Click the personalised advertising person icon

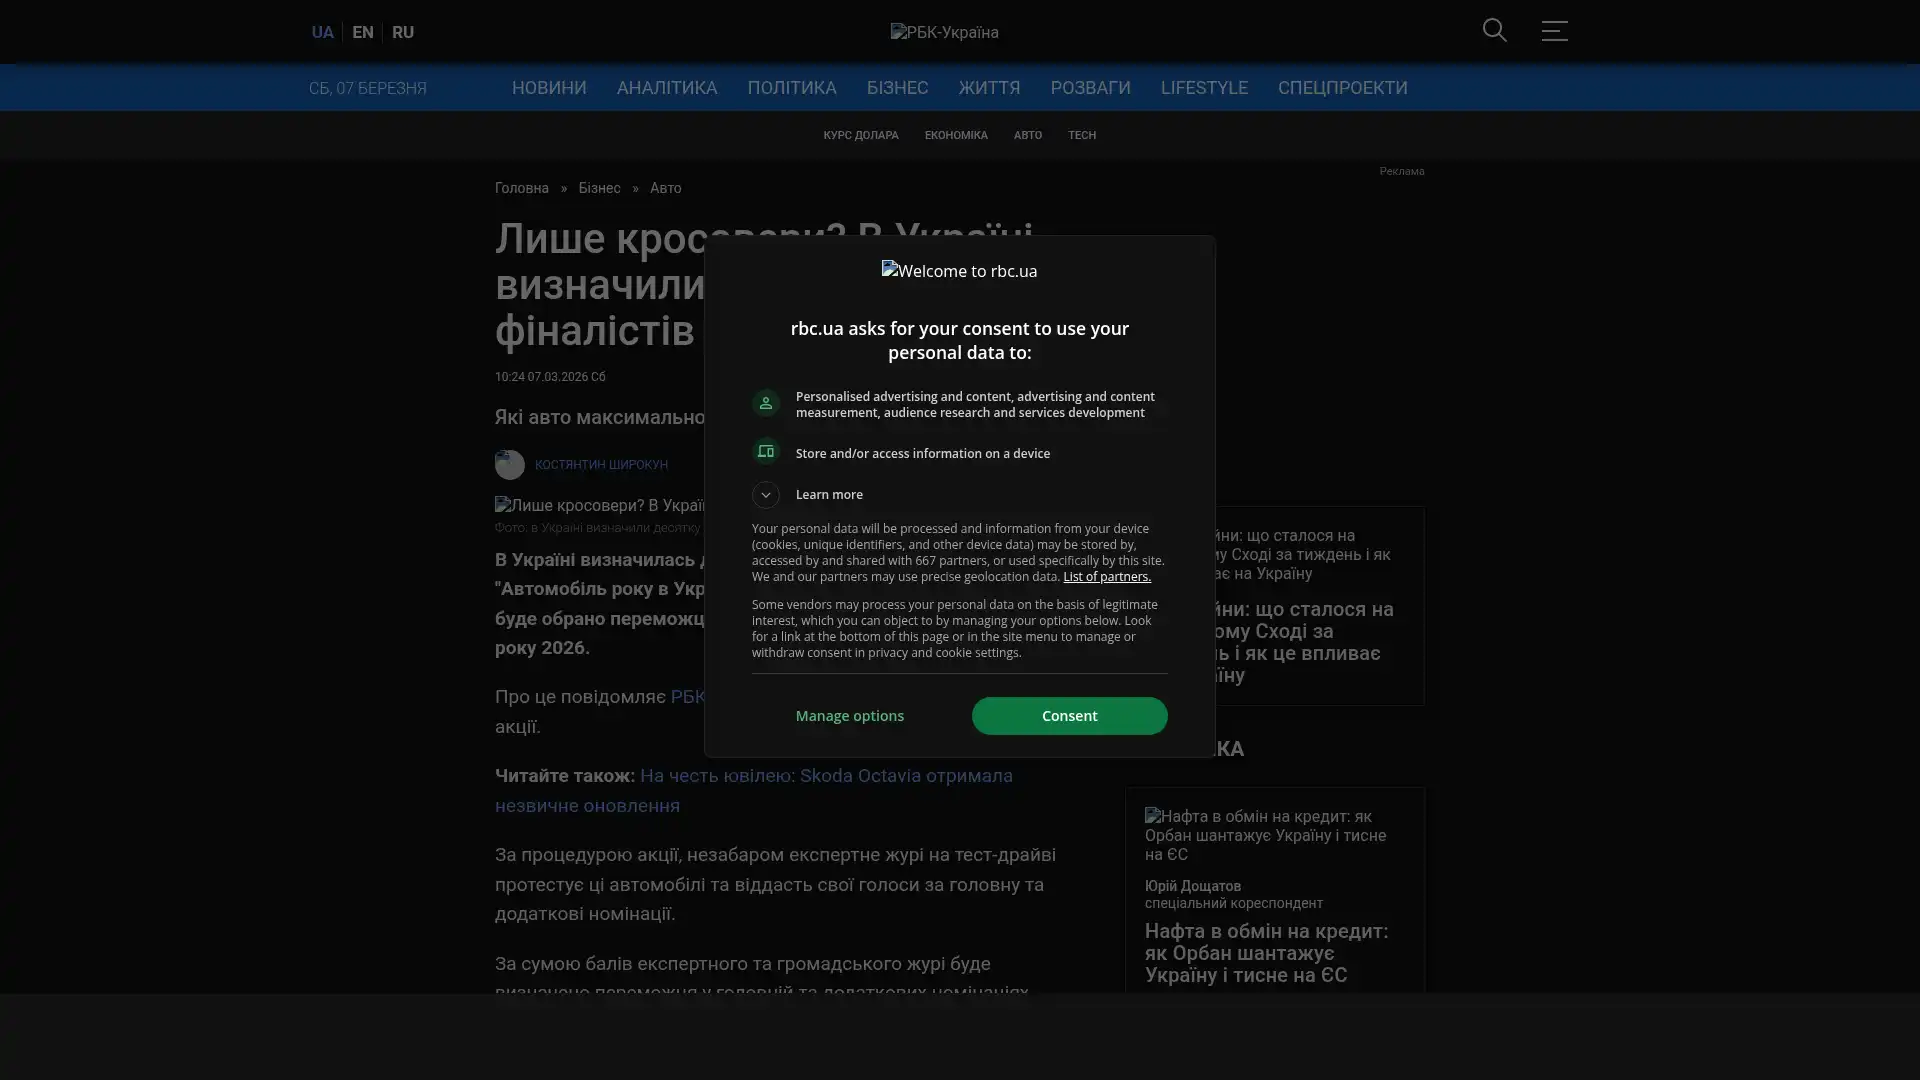click(x=765, y=403)
